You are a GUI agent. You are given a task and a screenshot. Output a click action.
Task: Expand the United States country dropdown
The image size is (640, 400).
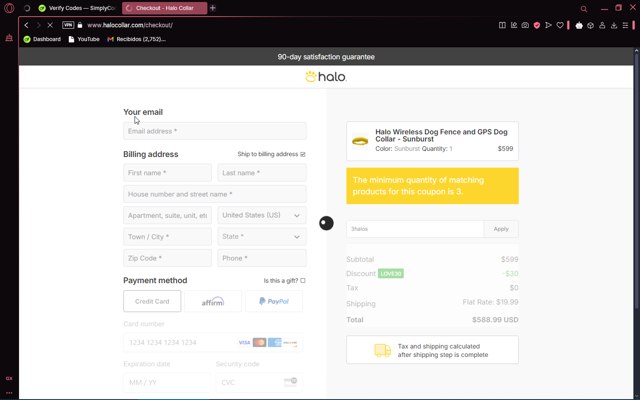coord(262,215)
